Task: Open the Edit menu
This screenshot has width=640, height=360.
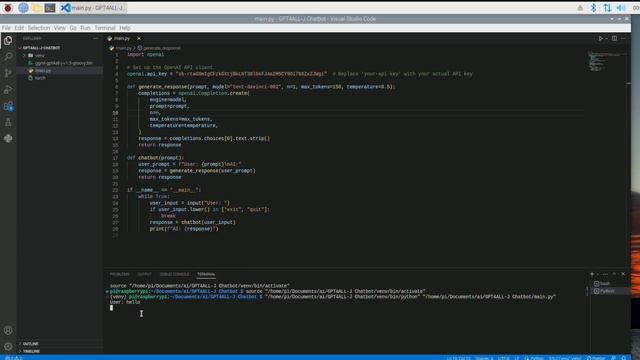Action: coord(19,28)
